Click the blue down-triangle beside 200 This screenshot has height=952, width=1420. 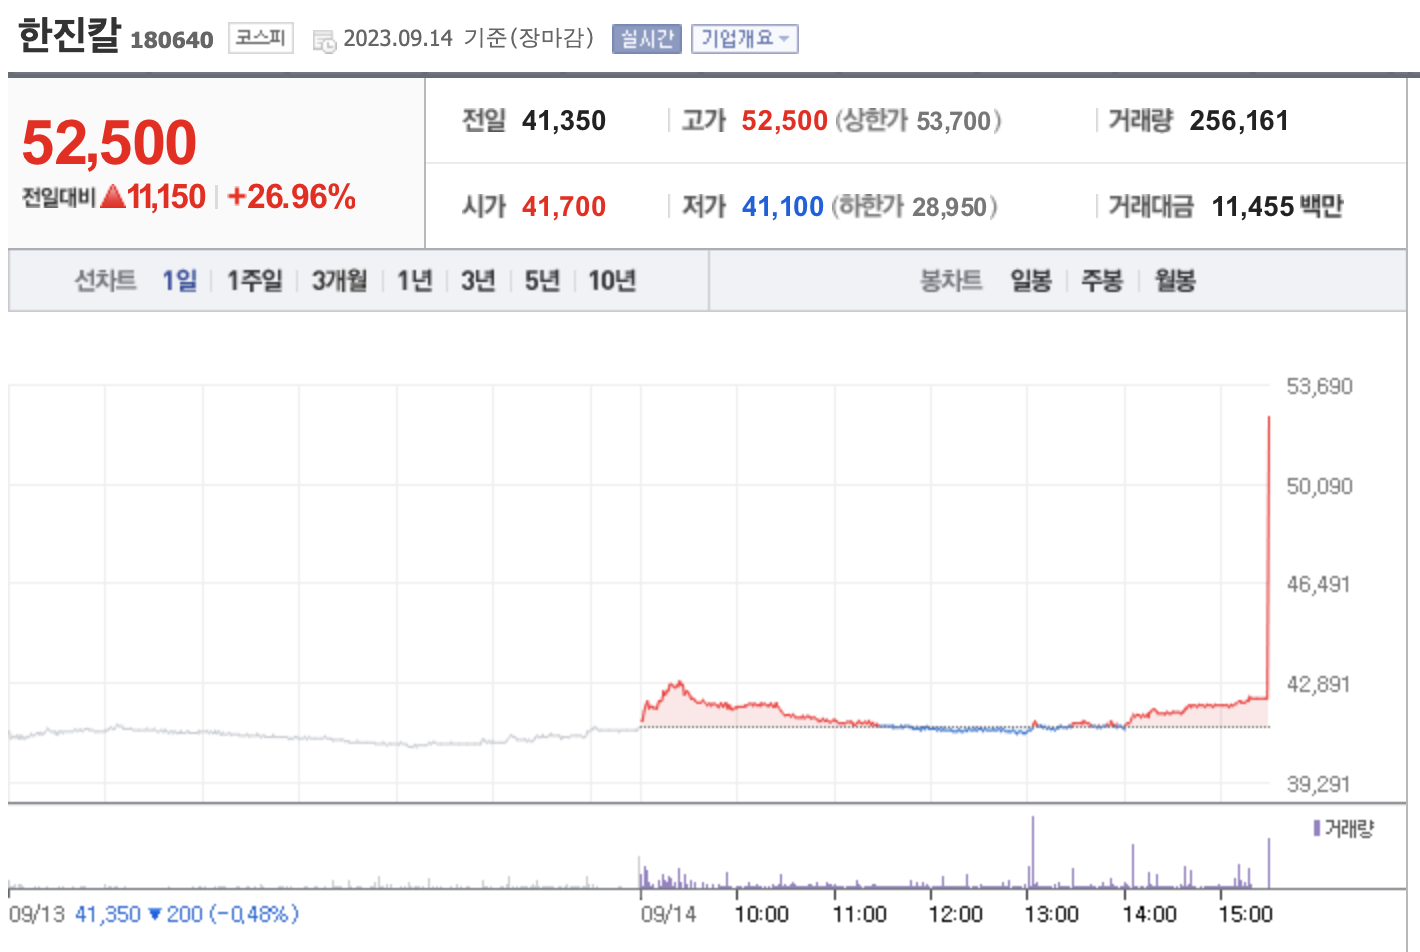[x=154, y=914]
